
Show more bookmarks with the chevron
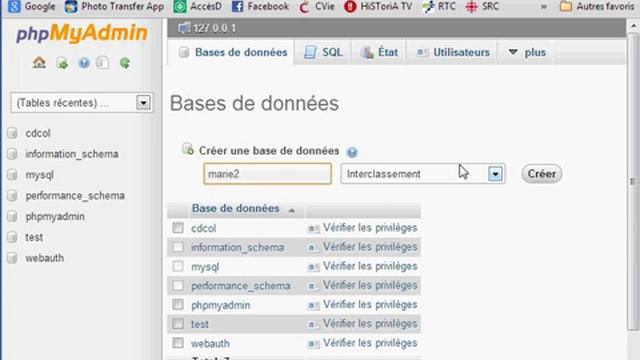(x=543, y=7)
